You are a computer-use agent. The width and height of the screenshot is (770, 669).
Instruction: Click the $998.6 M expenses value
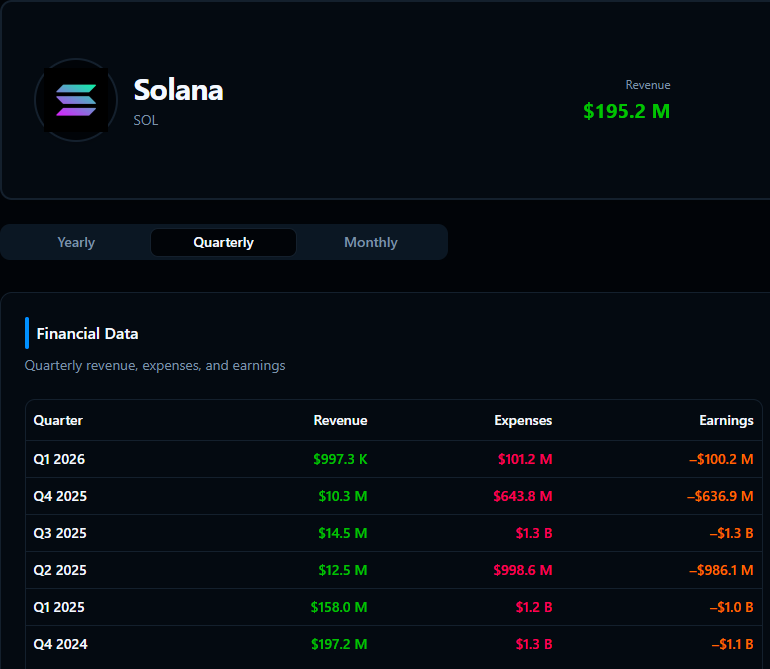click(x=523, y=570)
